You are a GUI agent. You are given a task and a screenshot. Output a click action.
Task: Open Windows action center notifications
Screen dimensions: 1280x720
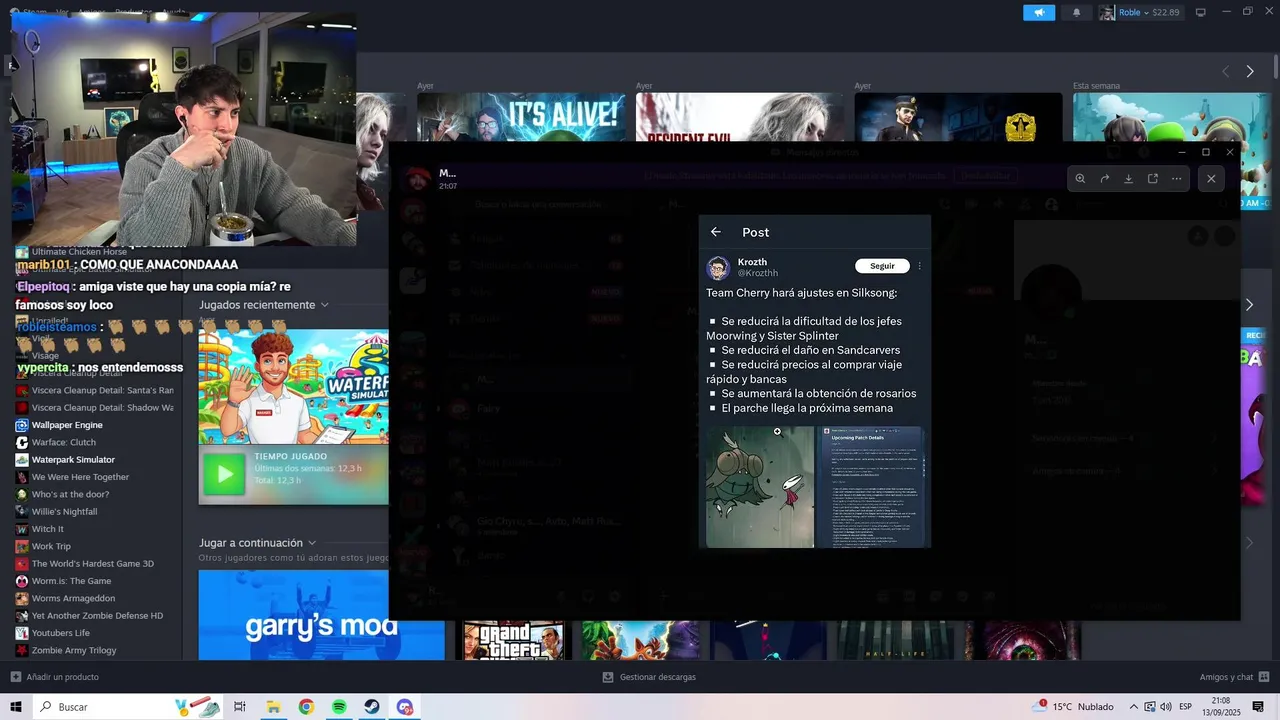(1258, 707)
